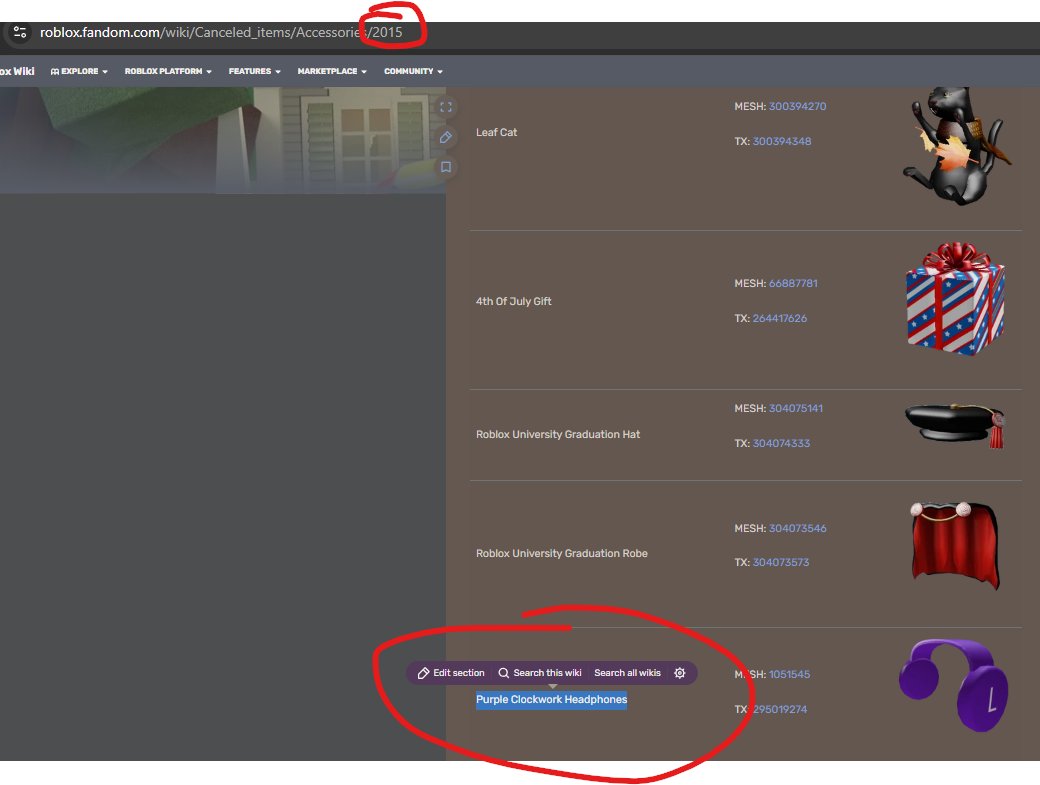This screenshot has height=785, width=1040.
Task: Open the Community dropdown menu
Action: pos(413,71)
